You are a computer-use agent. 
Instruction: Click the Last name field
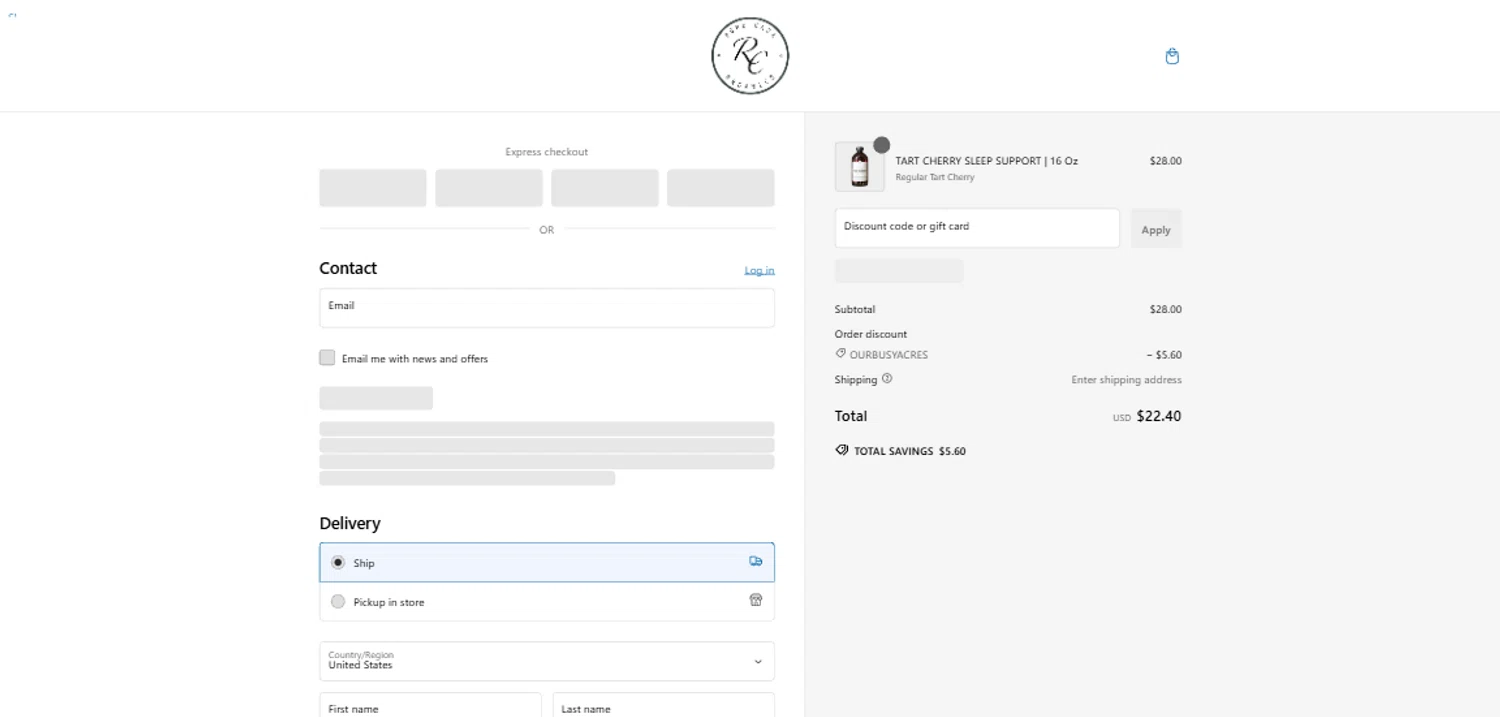click(663, 706)
